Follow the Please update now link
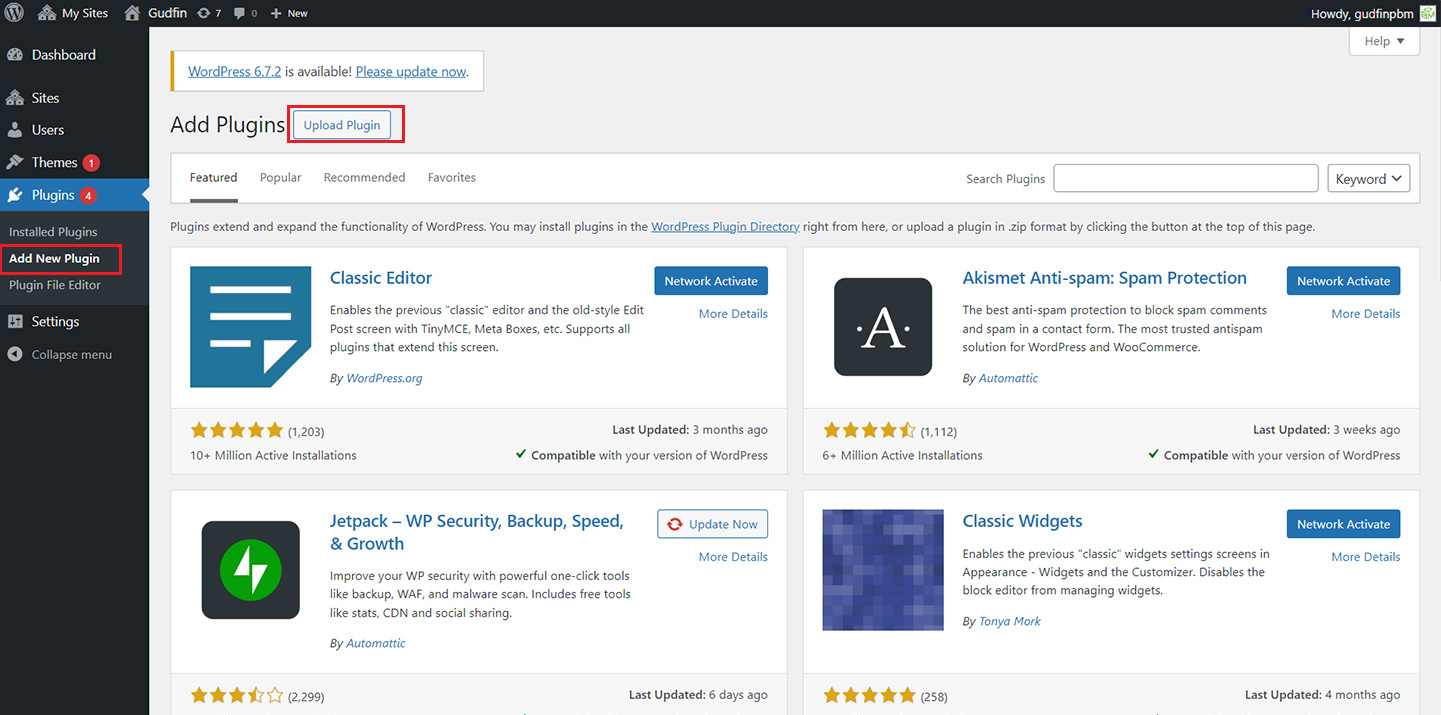 tap(411, 71)
